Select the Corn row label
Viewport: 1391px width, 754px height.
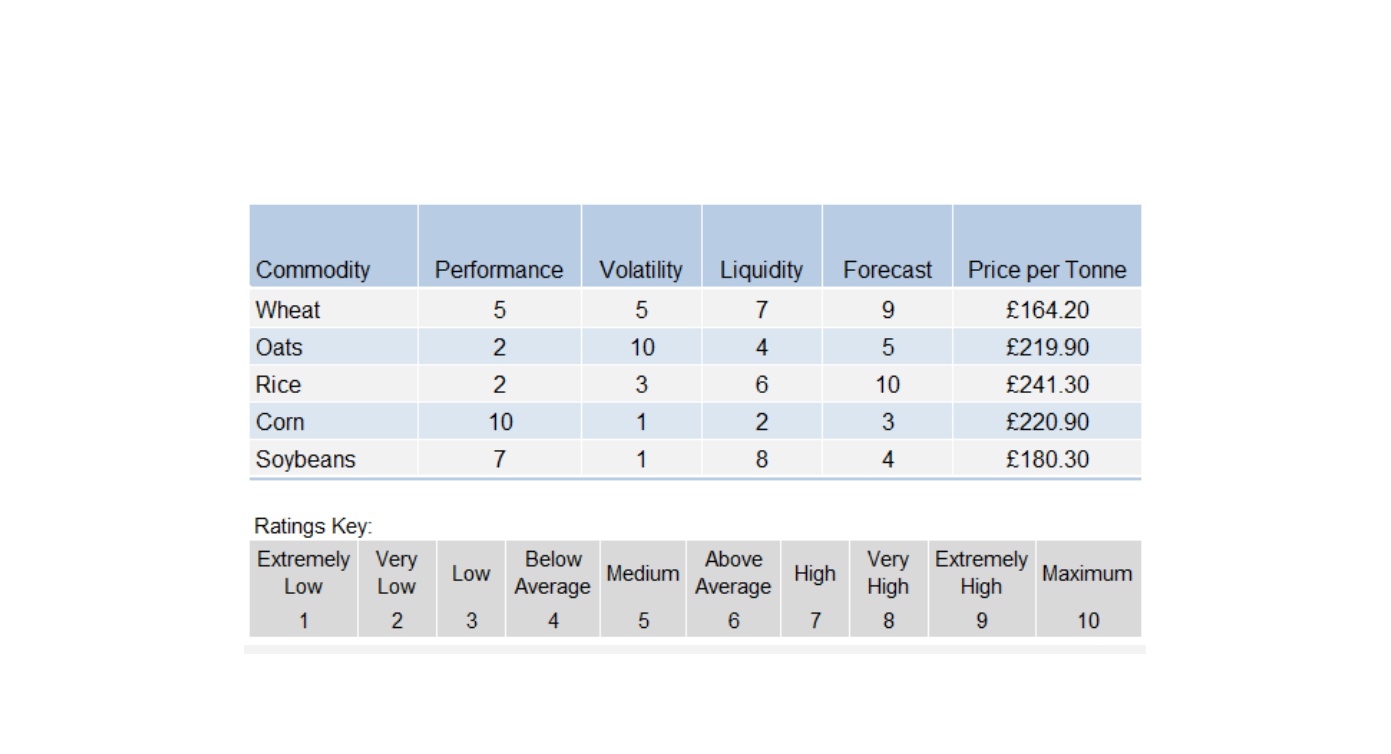(x=280, y=422)
